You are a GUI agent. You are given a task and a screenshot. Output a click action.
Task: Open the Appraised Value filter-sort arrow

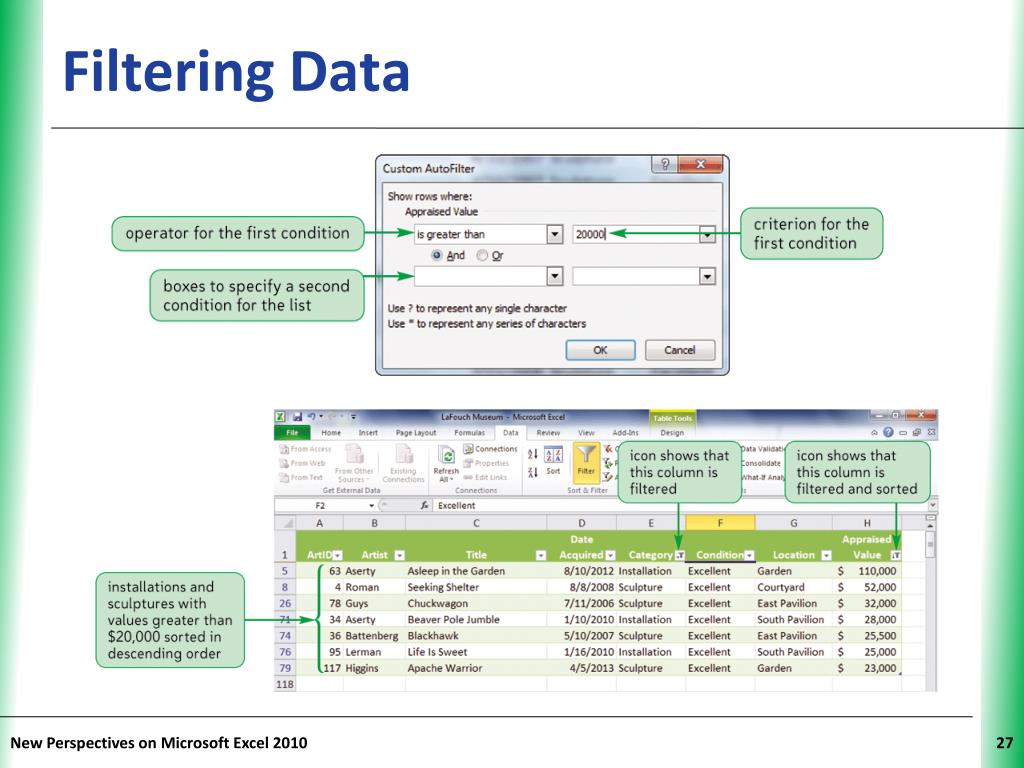pos(896,555)
